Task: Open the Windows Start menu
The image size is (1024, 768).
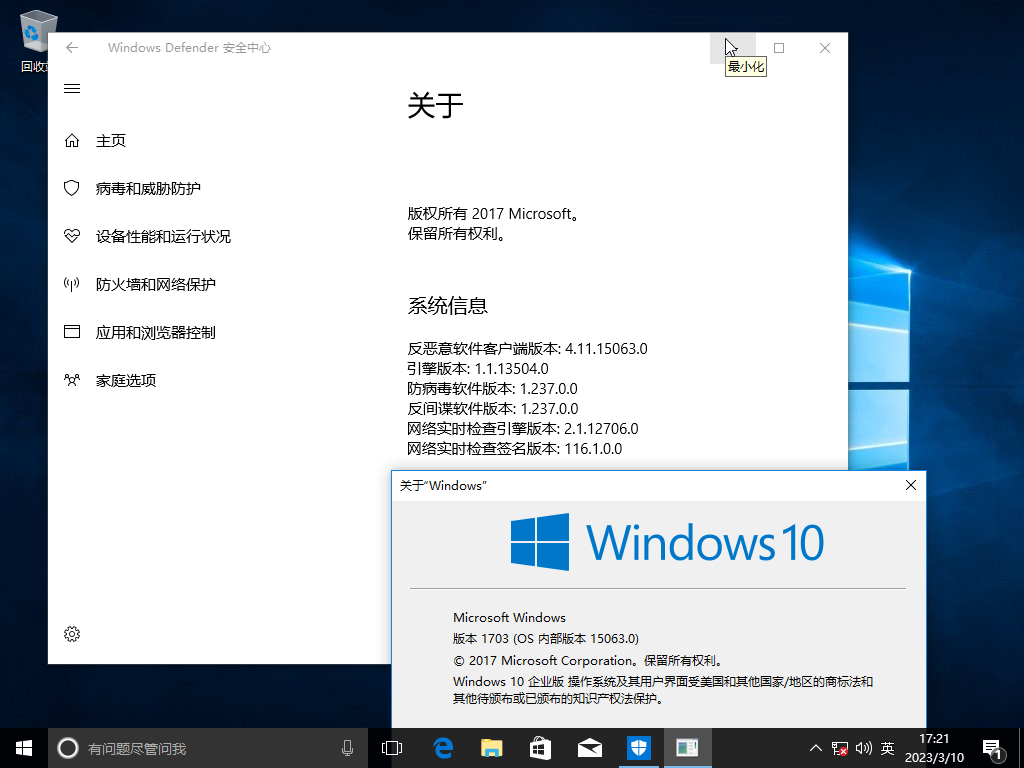Action: click(x=24, y=748)
